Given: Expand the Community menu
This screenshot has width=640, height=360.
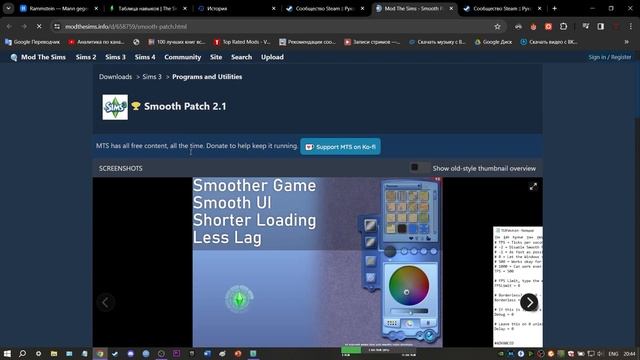Looking at the screenshot, I should pos(182,57).
